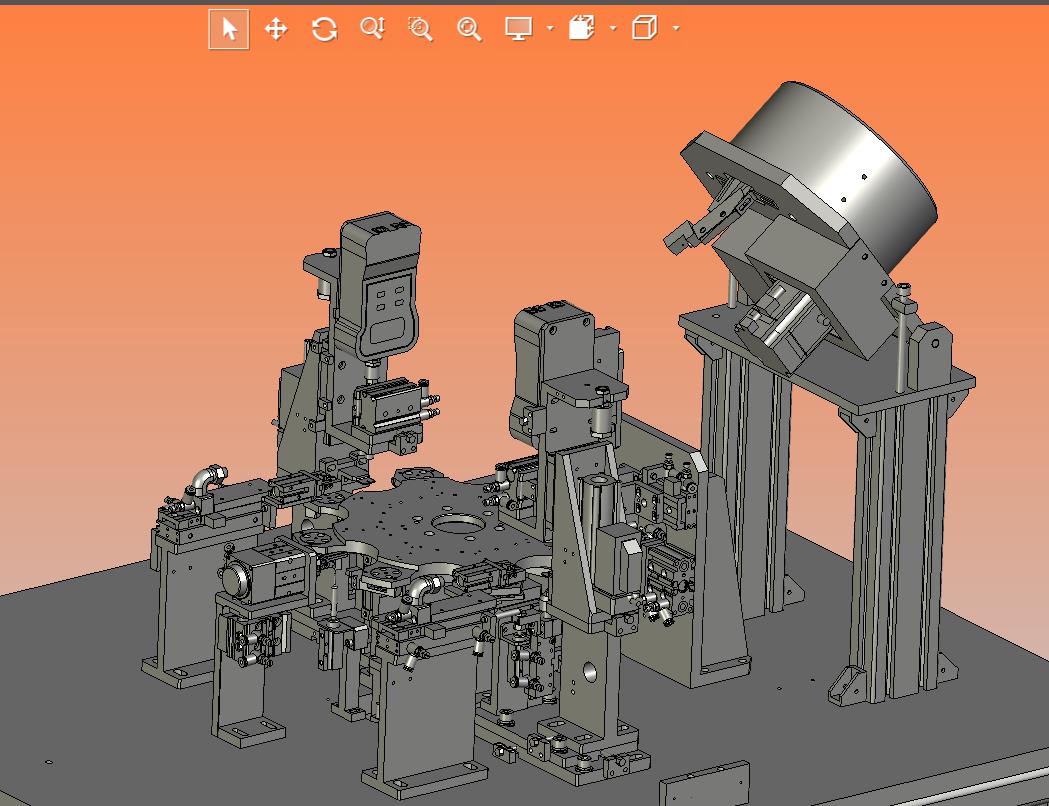Open the section view dropdown arrow
Screen dimensions: 1049x806
coord(613,28)
